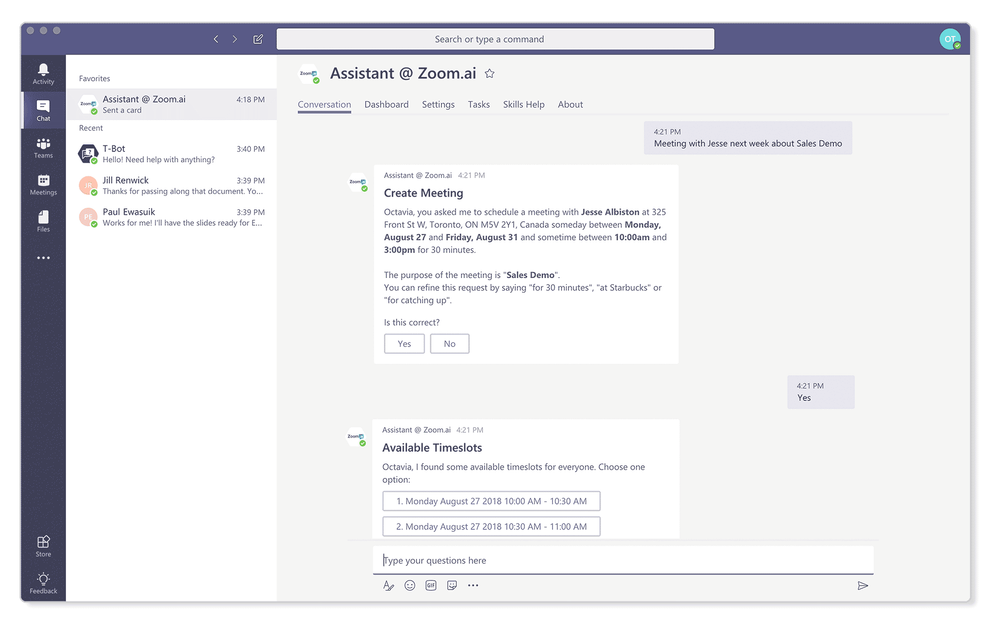Viewport: 998px width, 626px height.
Task: Click T-Bot avatar in recent chats
Action: (88, 153)
